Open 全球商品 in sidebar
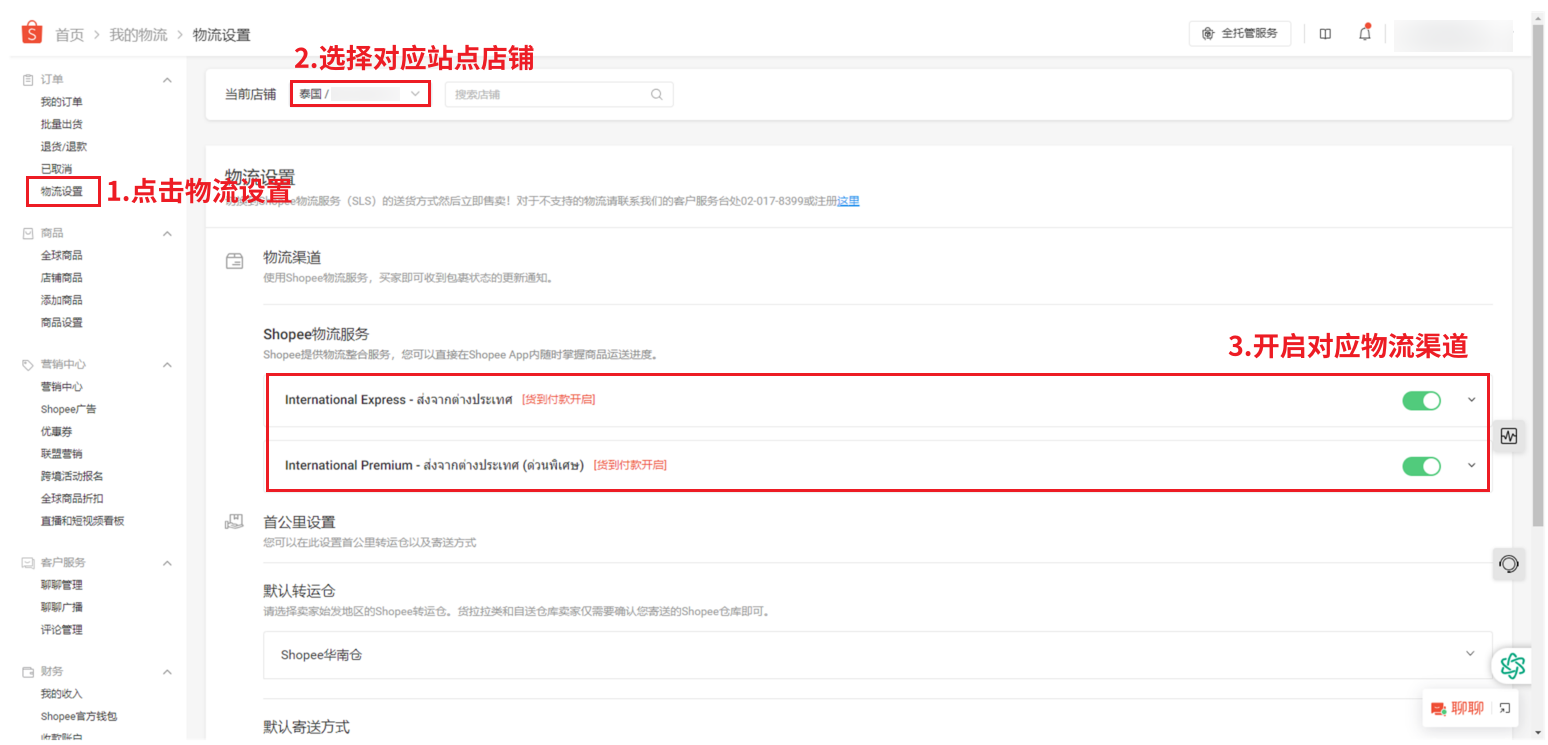The height and width of the screenshot is (745, 1548). [62, 256]
